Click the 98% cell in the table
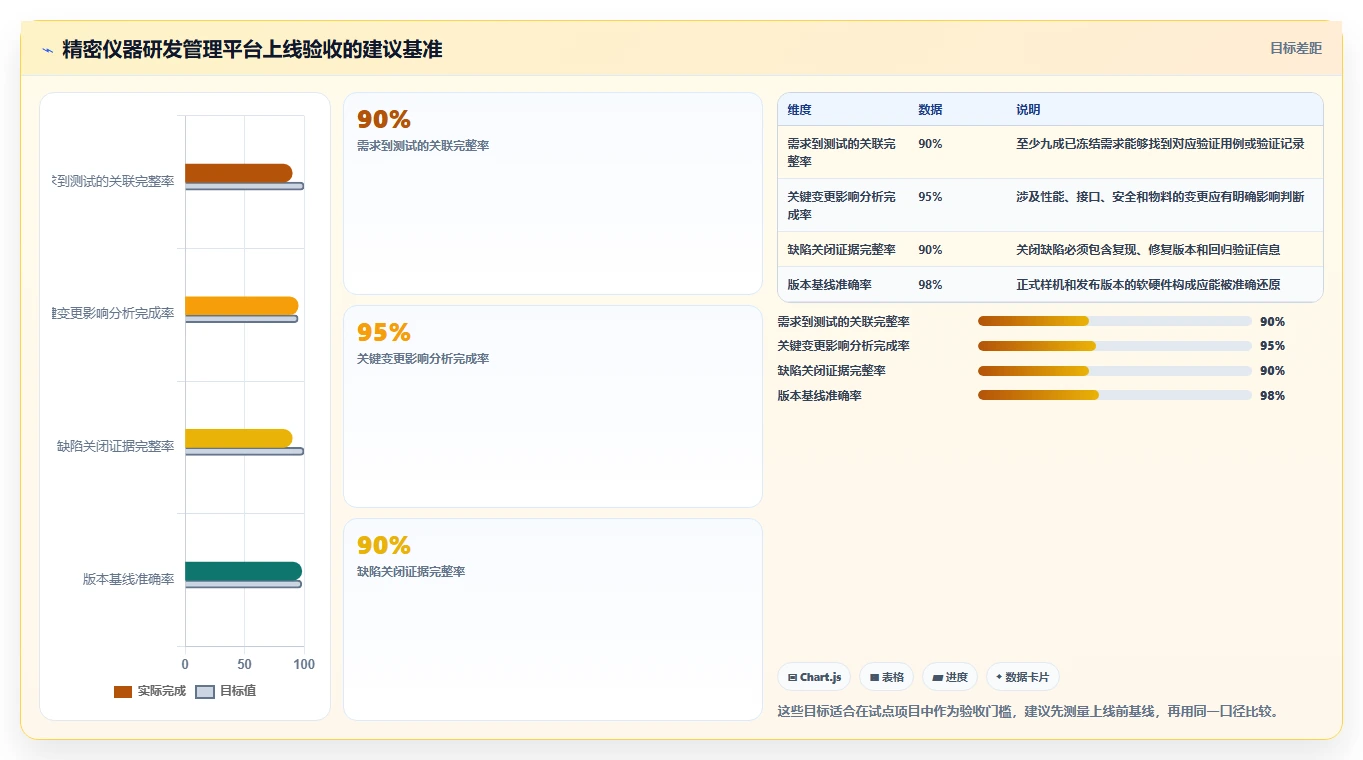Image resolution: width=1363 pixels, height=760 pixels. point(930,285)
